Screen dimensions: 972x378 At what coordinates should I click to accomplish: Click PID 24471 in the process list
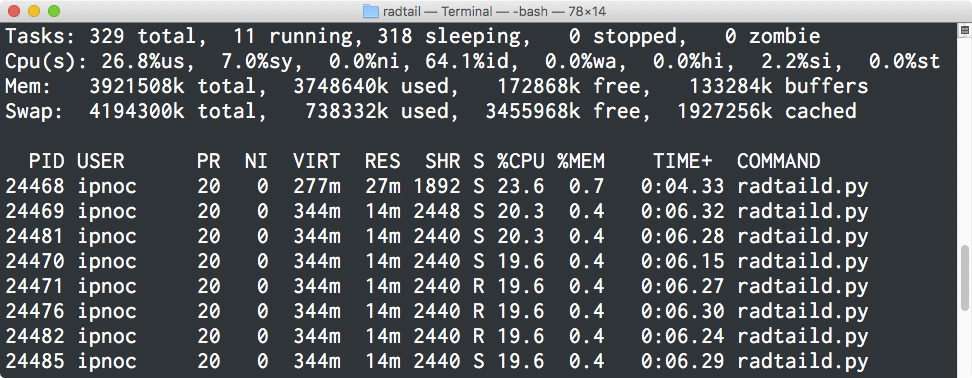click(x=35, y=286)
